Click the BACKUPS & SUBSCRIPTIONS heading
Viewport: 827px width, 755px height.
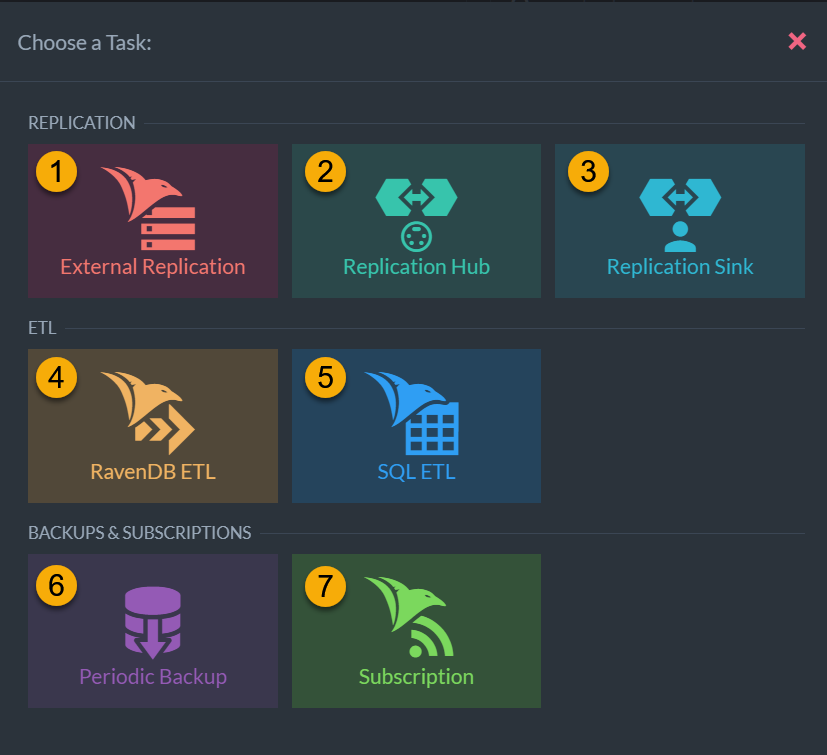tap(140, 533)
